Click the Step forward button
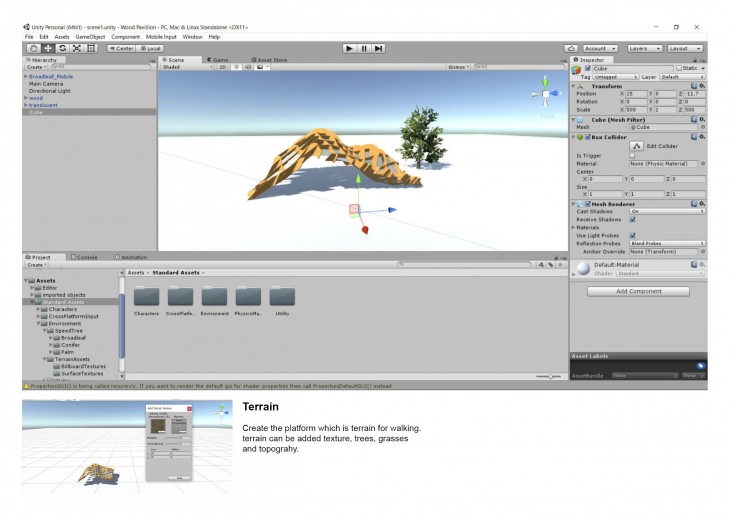 378,48
